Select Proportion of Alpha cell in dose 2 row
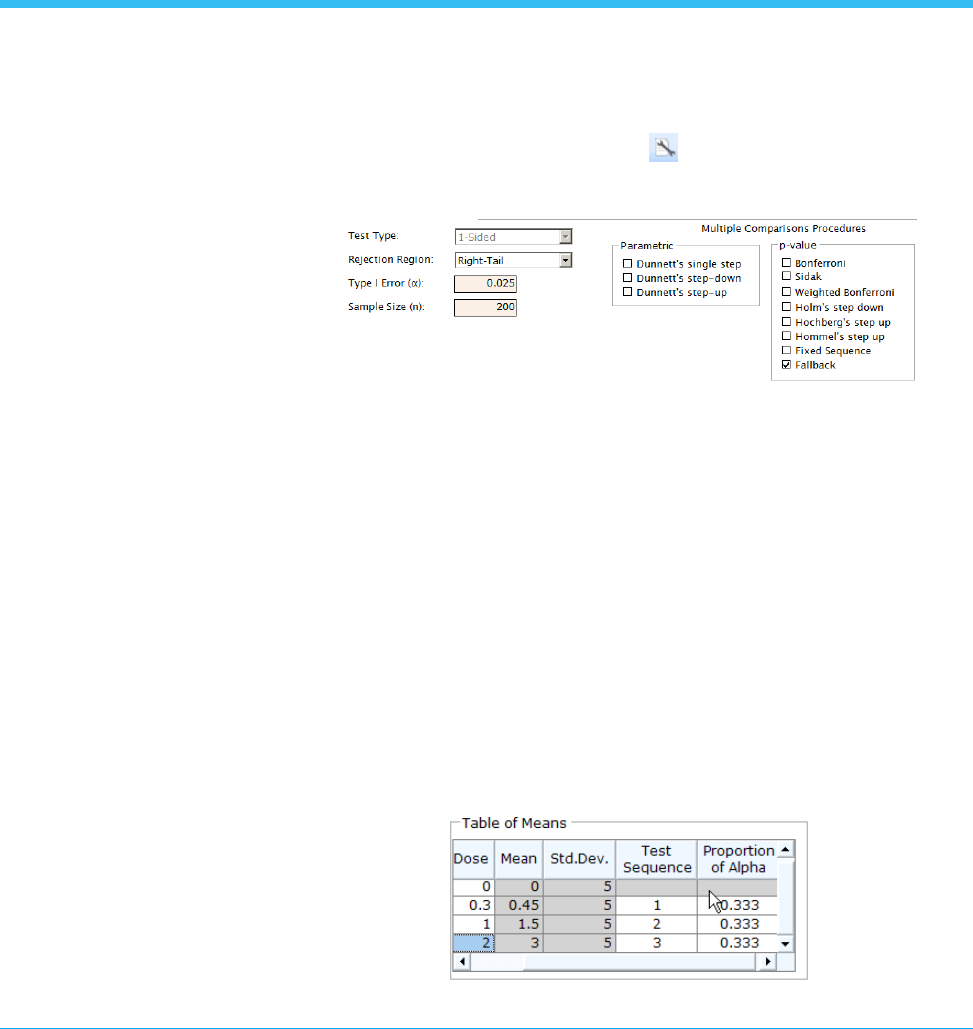This screenshot has height=1029, width=973. pos(737,943)
